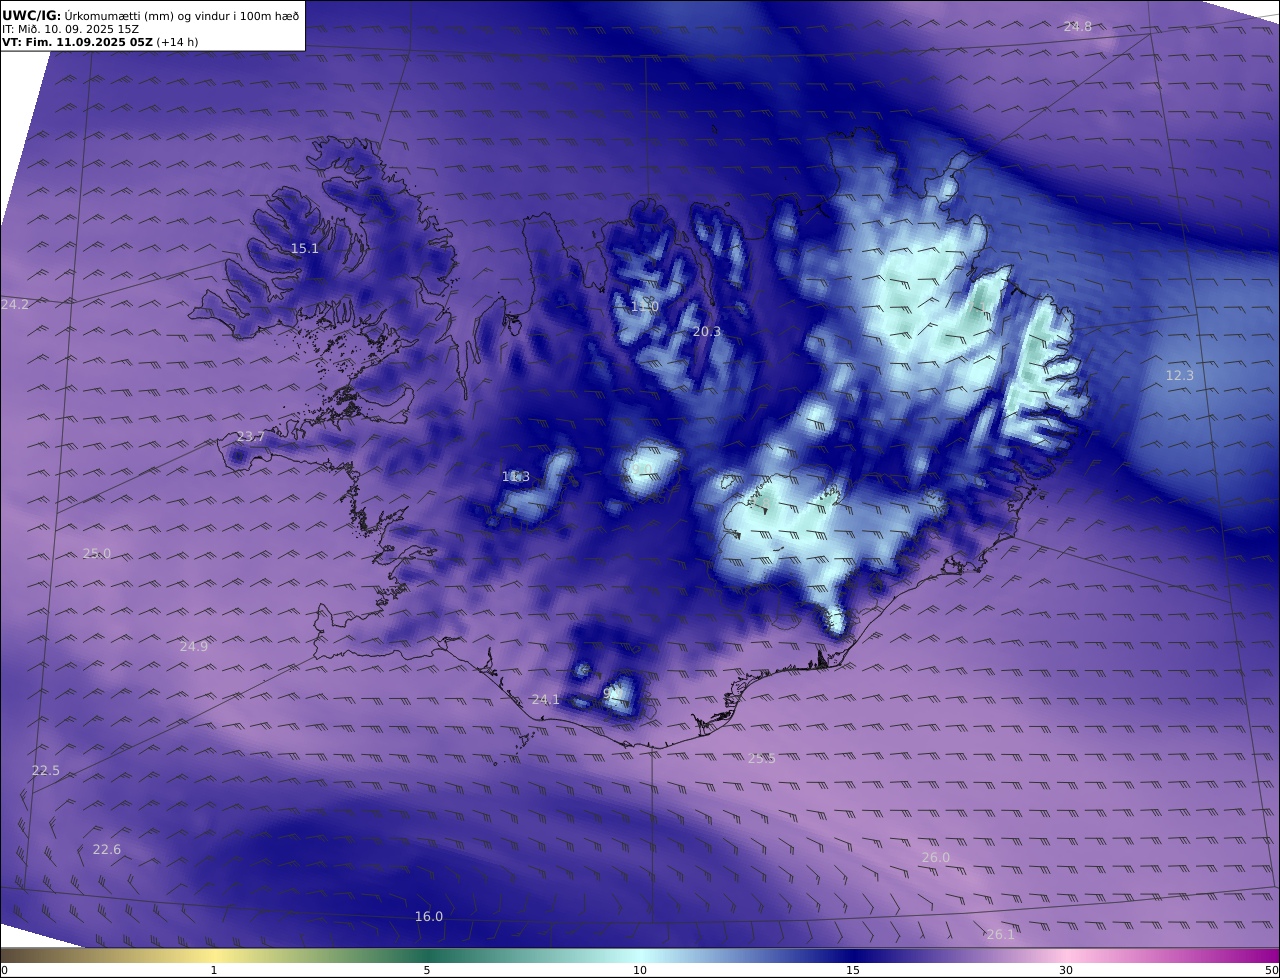
Task: Click the 23.7 value on the map
Action: 251,436
